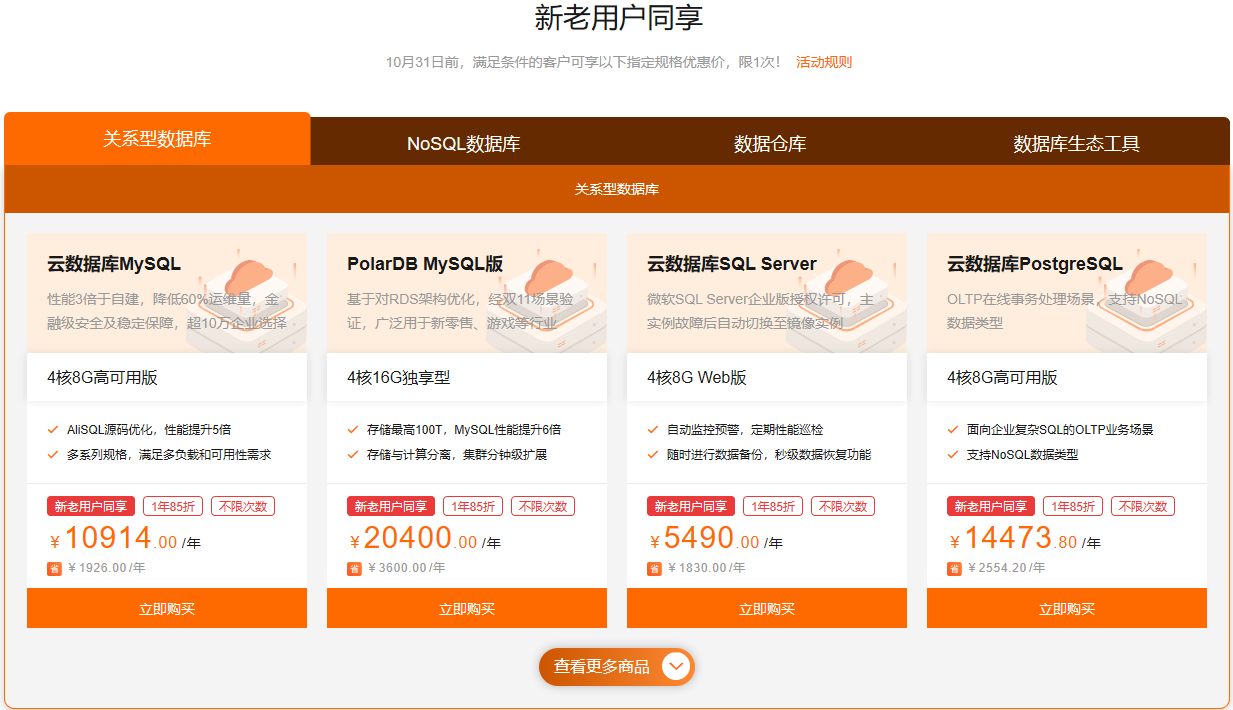1233x710 pixels.
Task: Click the 云数据库PostgreSQL card title
Action: pos(1035,264)
